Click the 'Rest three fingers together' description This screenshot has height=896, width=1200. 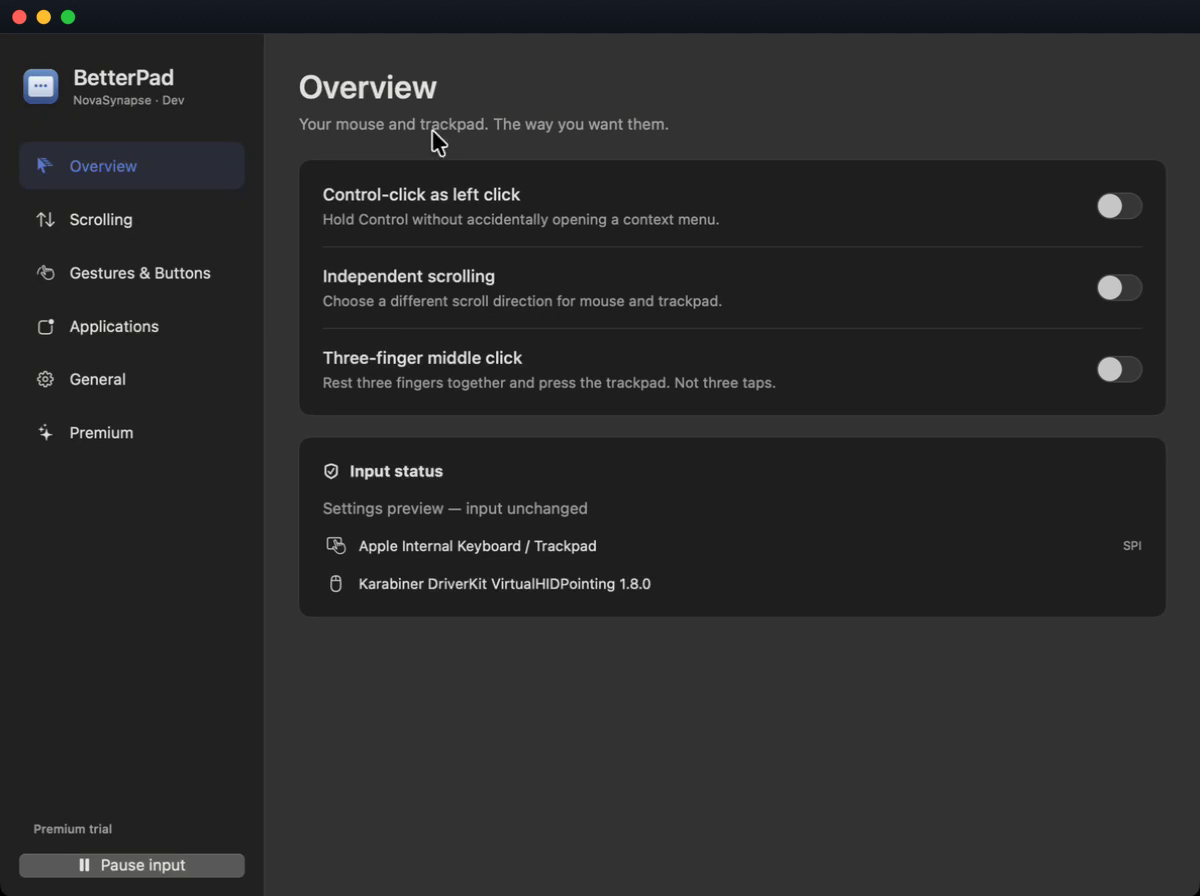(x=549, y=383)
